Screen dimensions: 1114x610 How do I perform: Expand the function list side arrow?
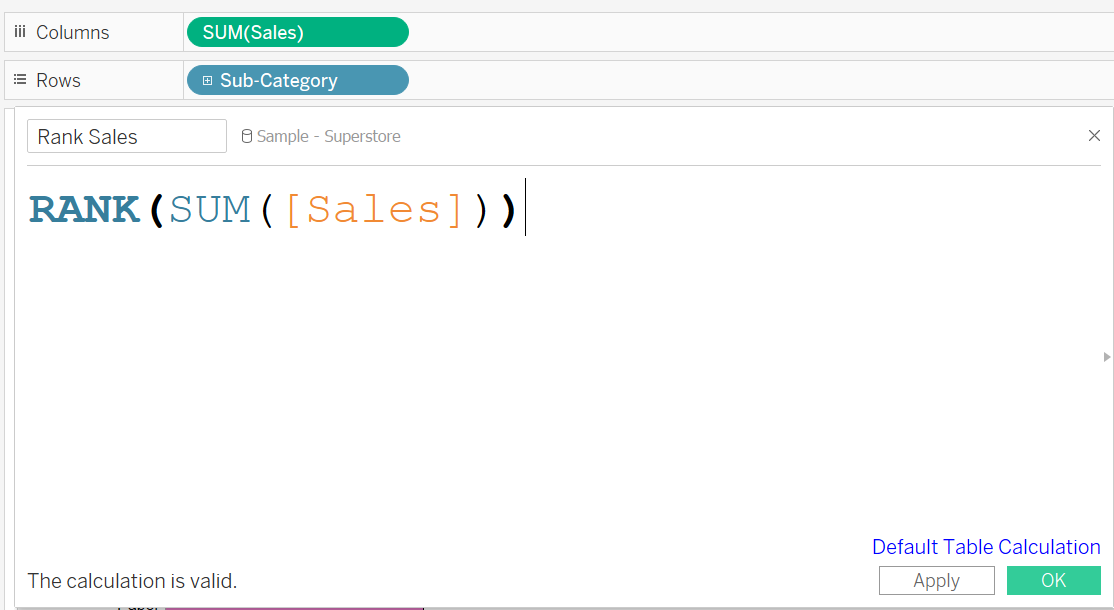coord(1106,357)
